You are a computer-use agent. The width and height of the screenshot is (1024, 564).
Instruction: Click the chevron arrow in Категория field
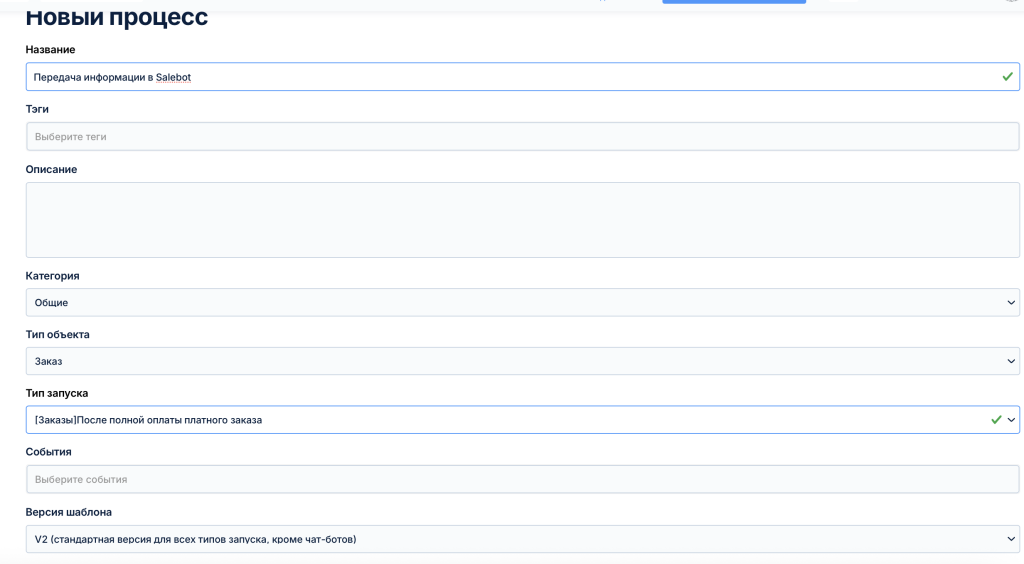pyautogui.click(x=1011, y=303)
